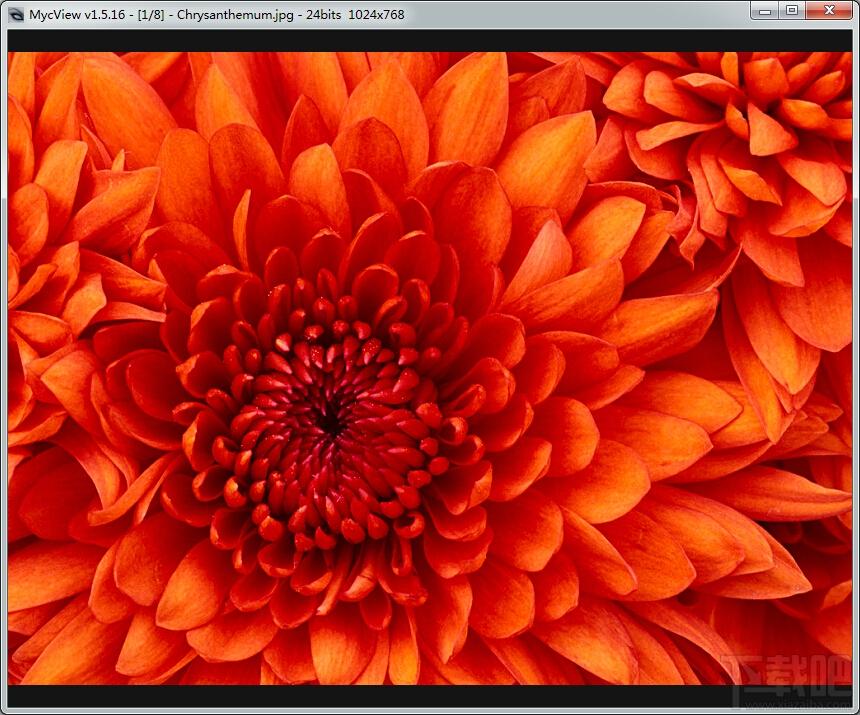Click the [1/8] image counter in title
The height and width of the screenshot is (715, 860).
tap(151, 15)
